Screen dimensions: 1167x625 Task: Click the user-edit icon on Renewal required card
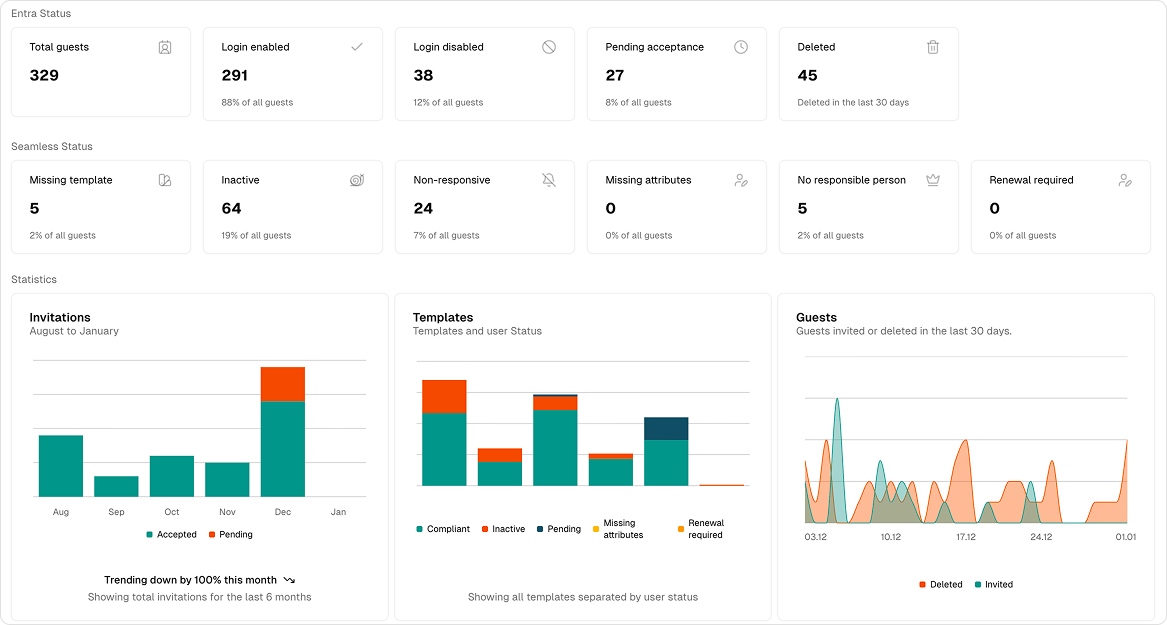(1125, 180)
